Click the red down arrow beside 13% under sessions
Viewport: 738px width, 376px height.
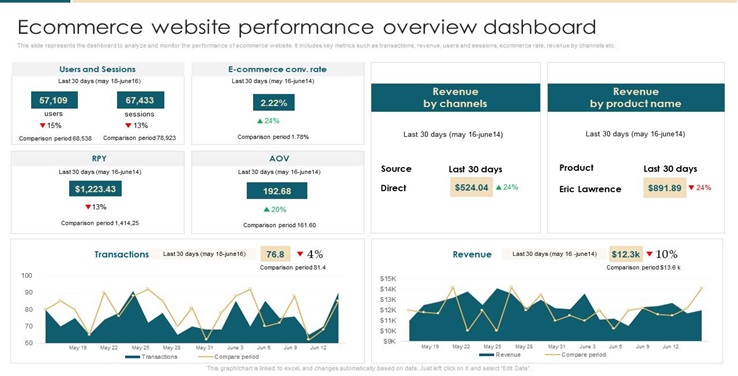128,126
